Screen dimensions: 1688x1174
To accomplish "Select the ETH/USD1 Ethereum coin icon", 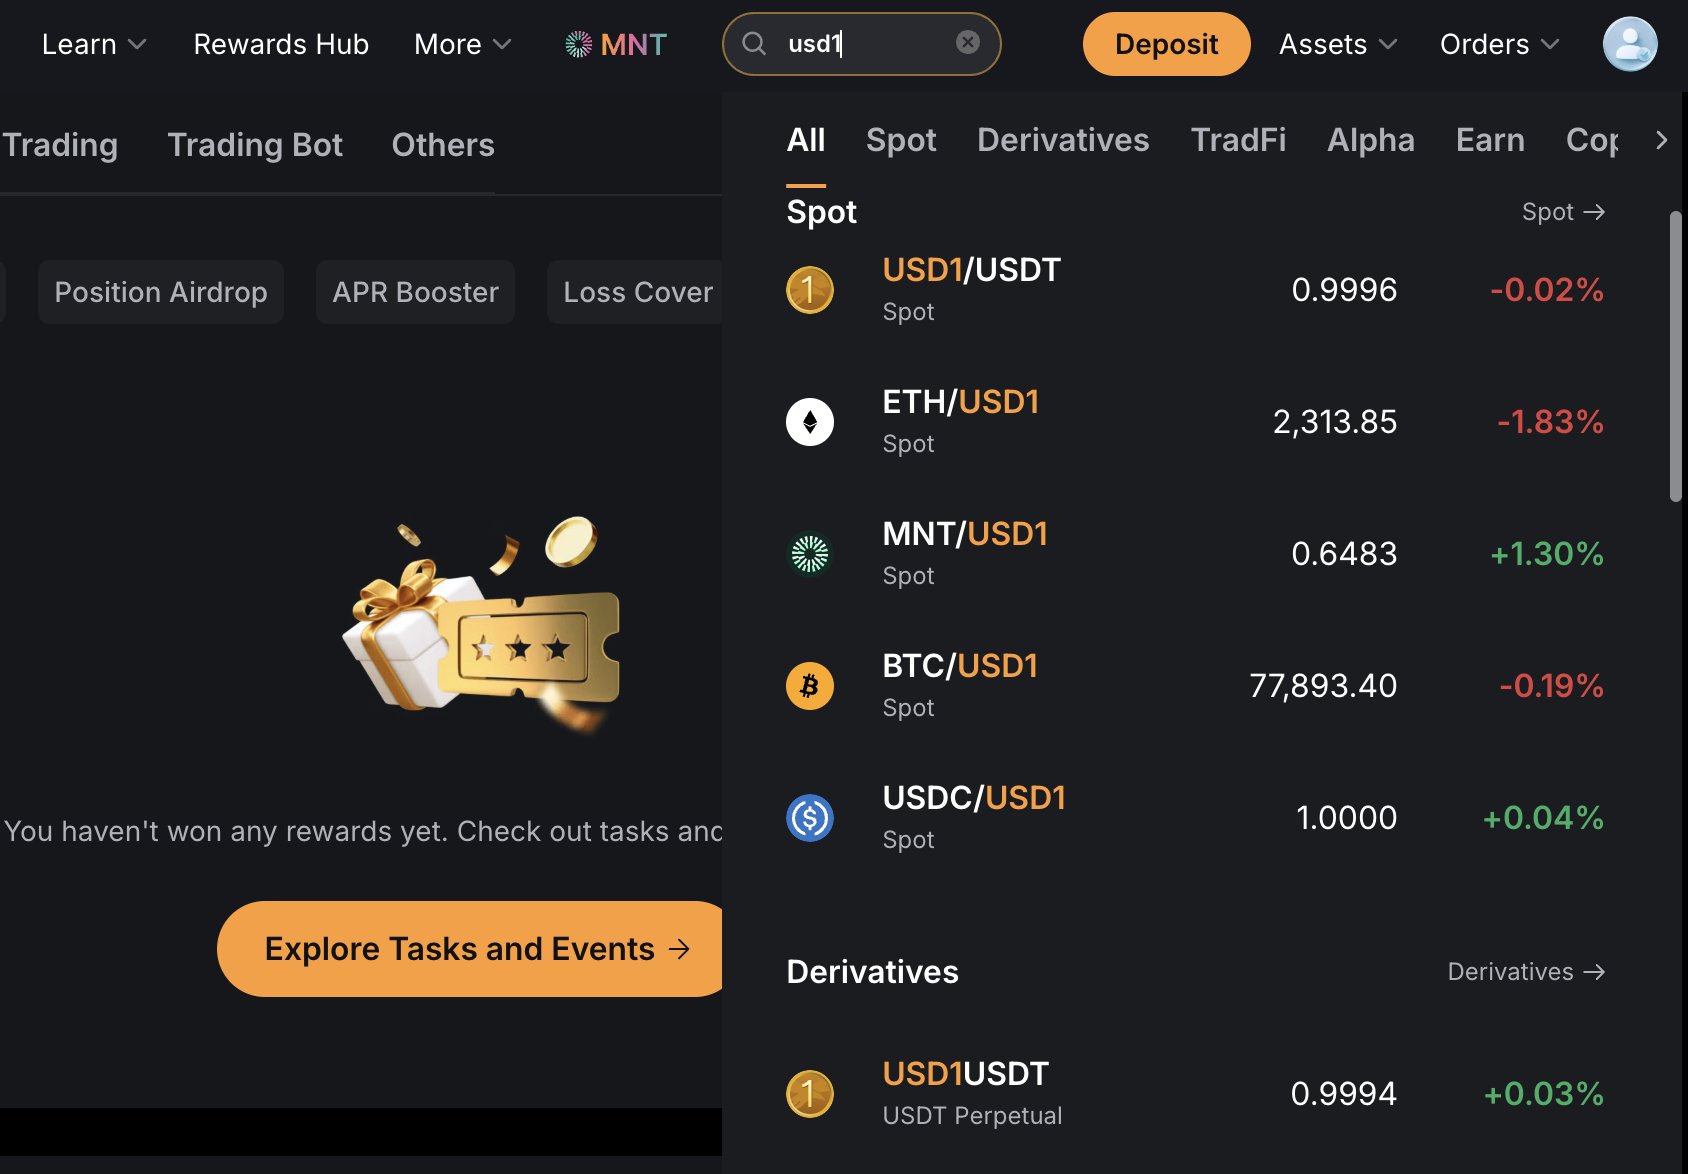I will 810,422.
